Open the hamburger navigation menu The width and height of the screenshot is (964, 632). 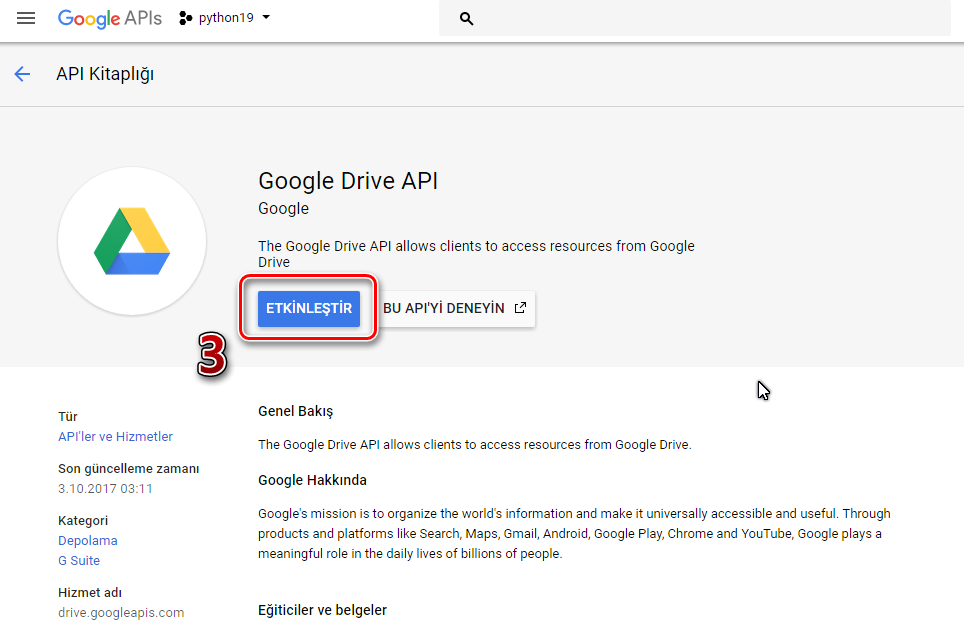tap(26, 18)
